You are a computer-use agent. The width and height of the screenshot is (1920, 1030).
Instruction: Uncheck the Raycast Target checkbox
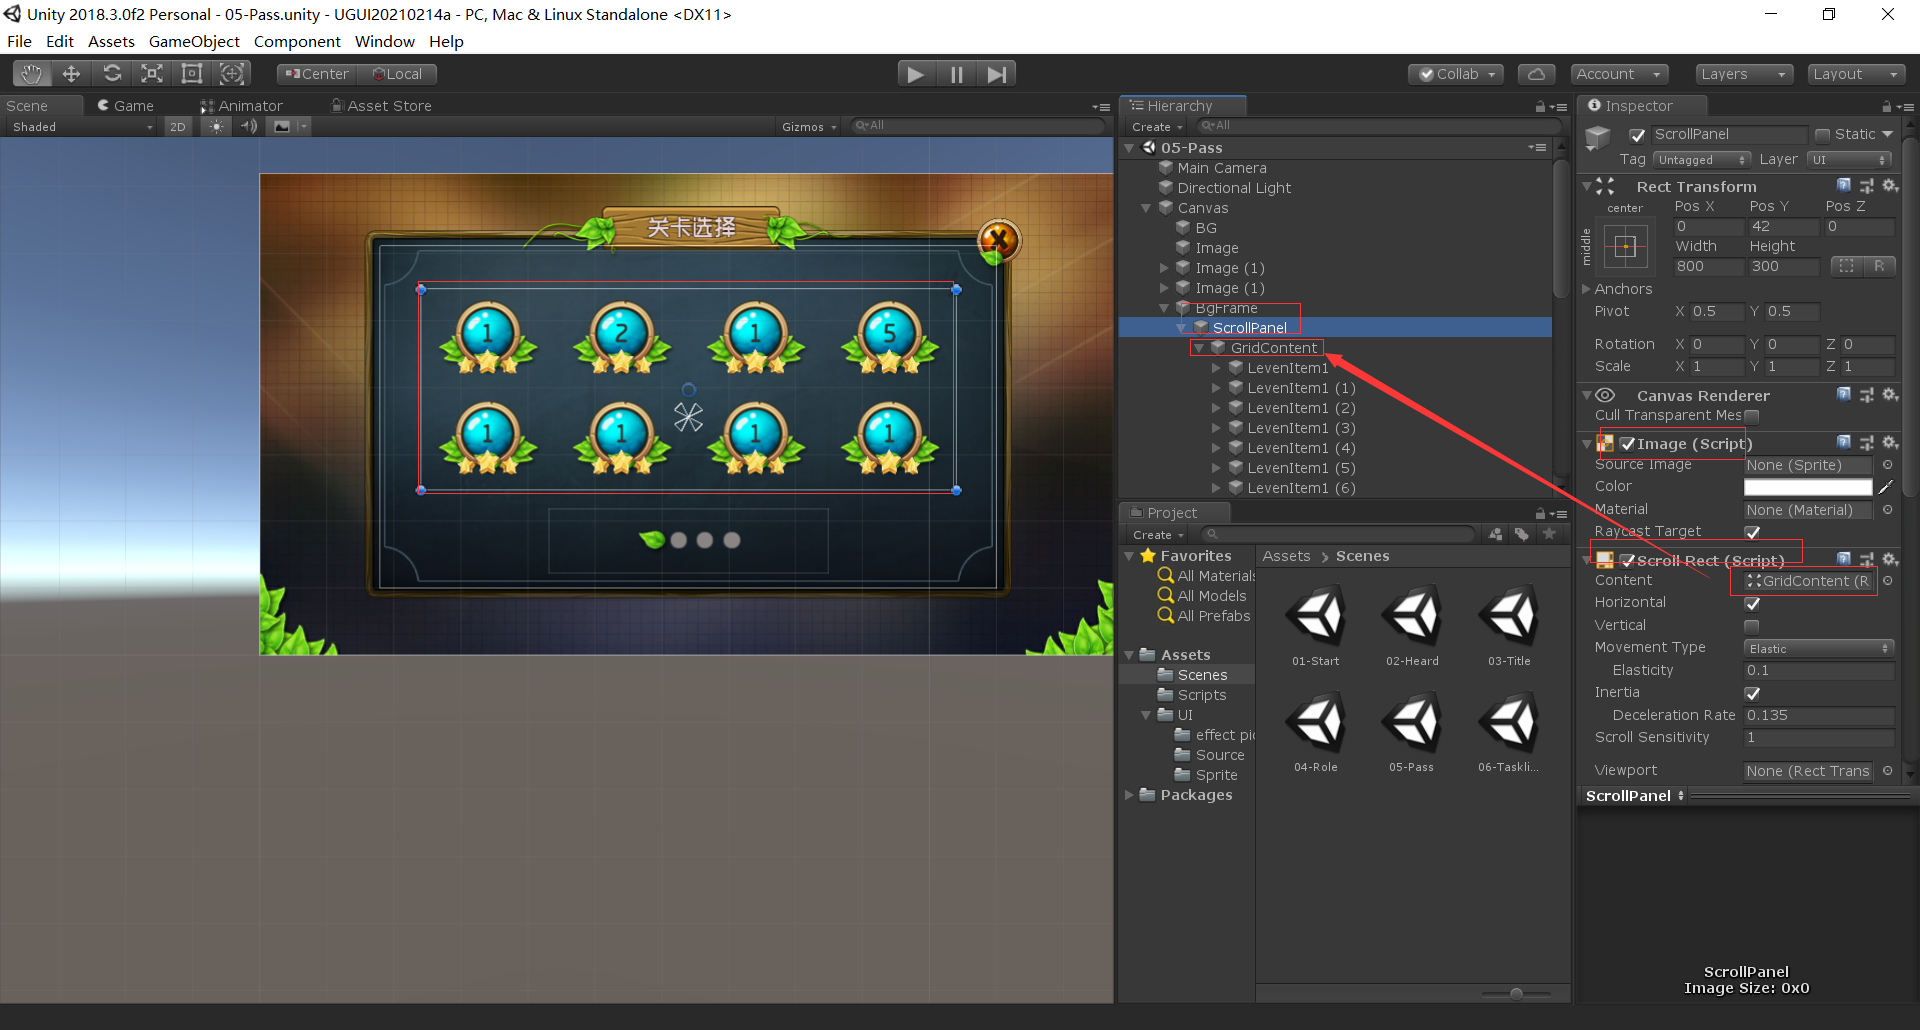(1752, 532)
